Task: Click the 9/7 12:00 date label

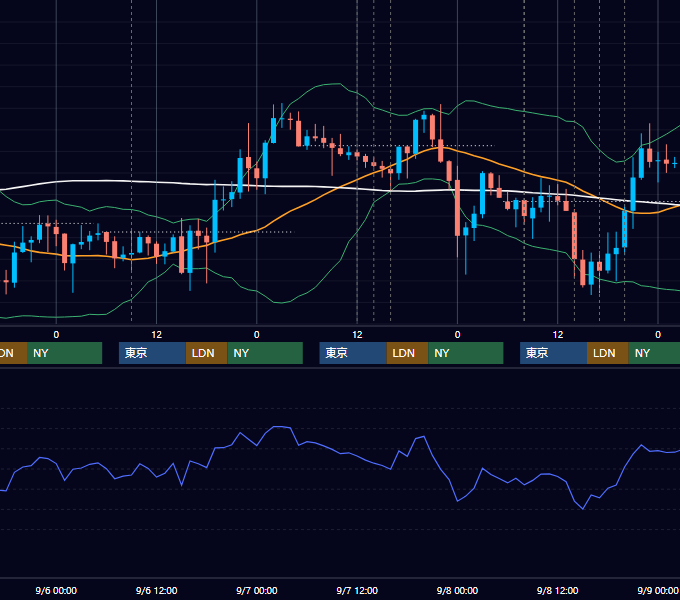Action: click(357, 590)
